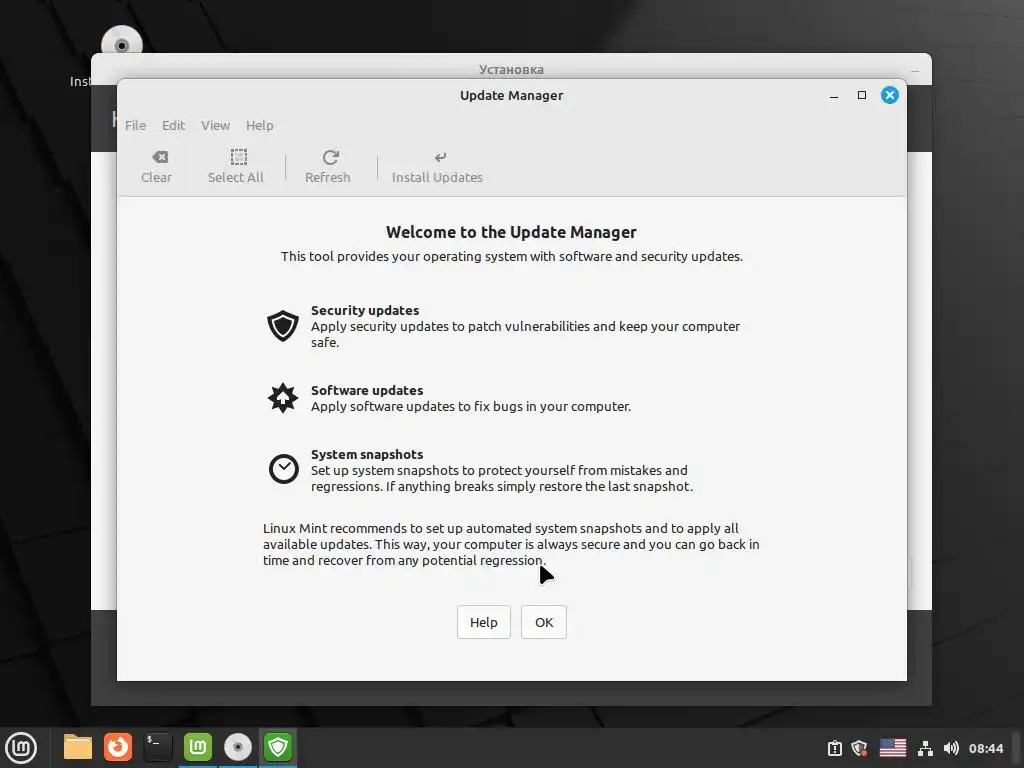Open the tray notification indicator with exclamation
The width and height of the screenshot is (1024, 768).
tap(834, 748)
